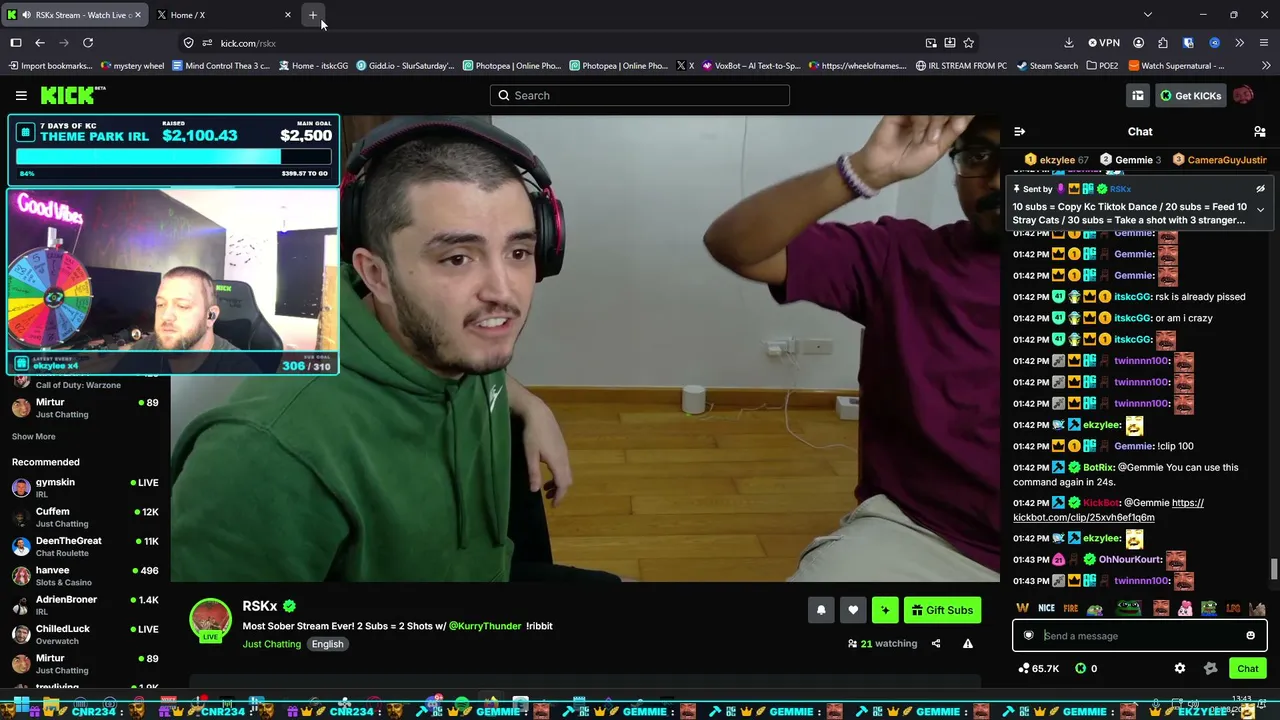
Task: Toggle the browser sidebar icon left of back arrow
Action: pyautogui.click(x=16, y=43)
